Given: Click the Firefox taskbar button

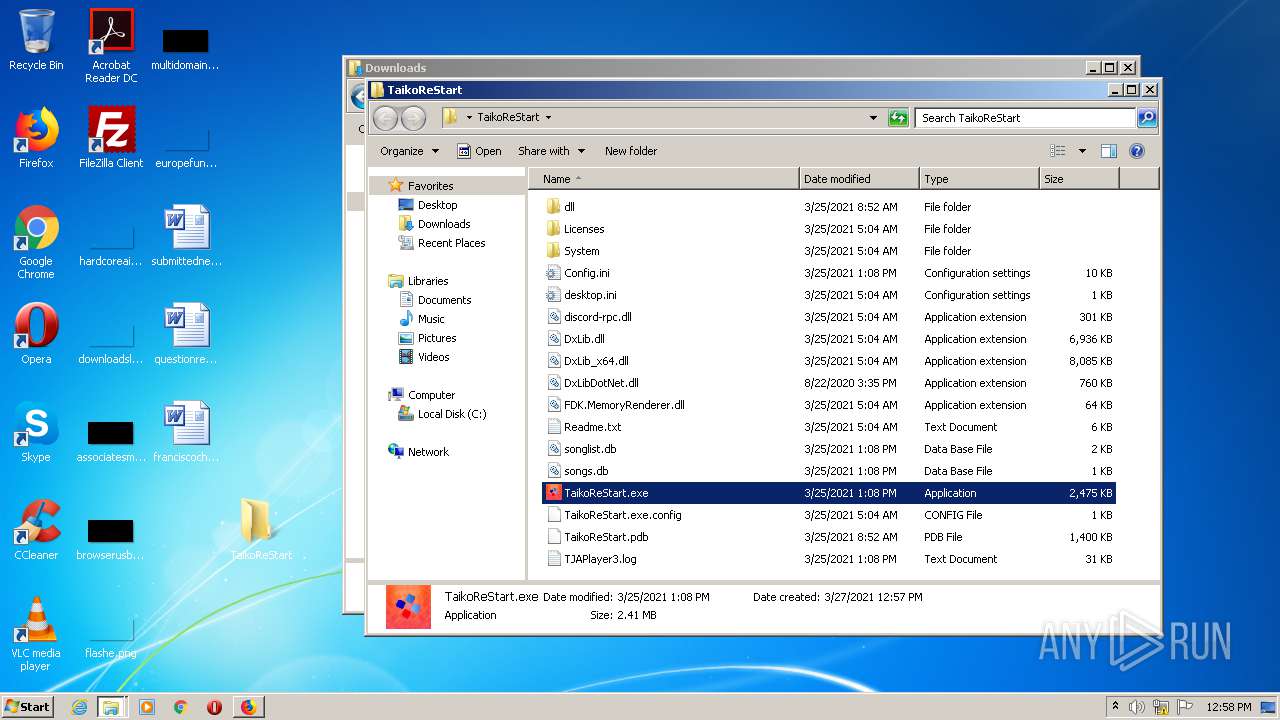Looking at the screenshot, I should point(248,707).
